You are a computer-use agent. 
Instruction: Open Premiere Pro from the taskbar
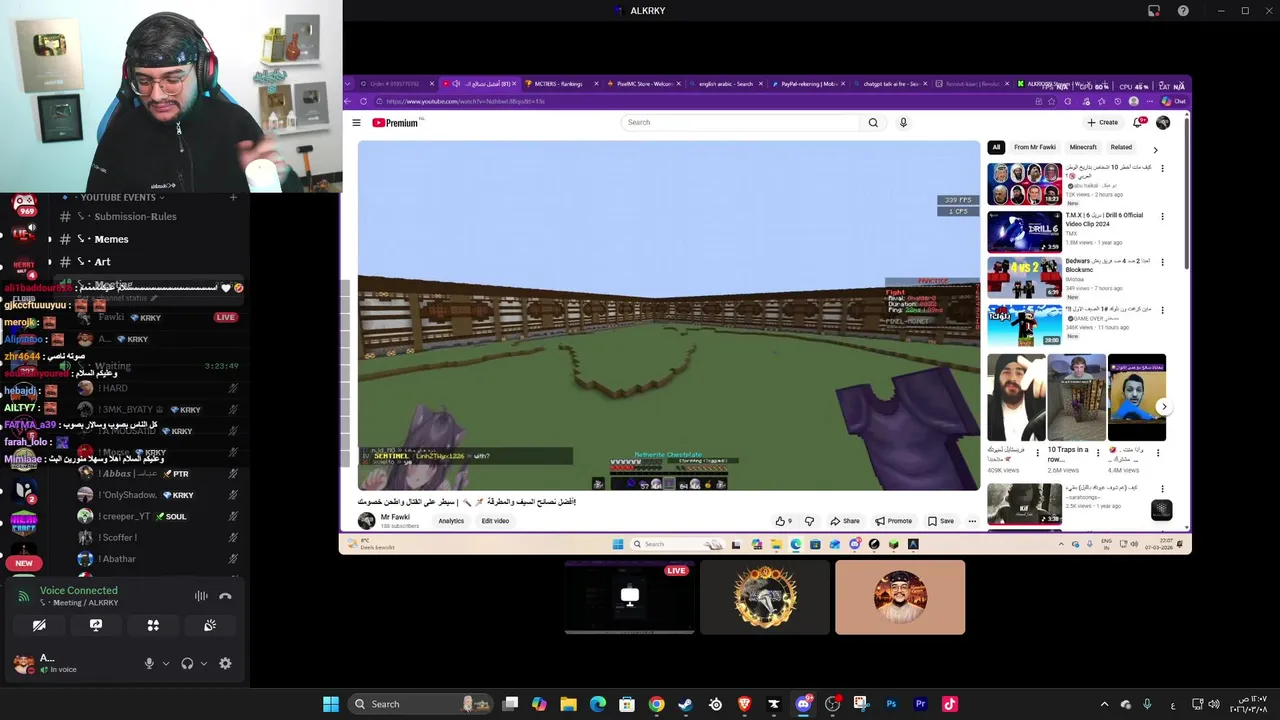click(920, 704)
